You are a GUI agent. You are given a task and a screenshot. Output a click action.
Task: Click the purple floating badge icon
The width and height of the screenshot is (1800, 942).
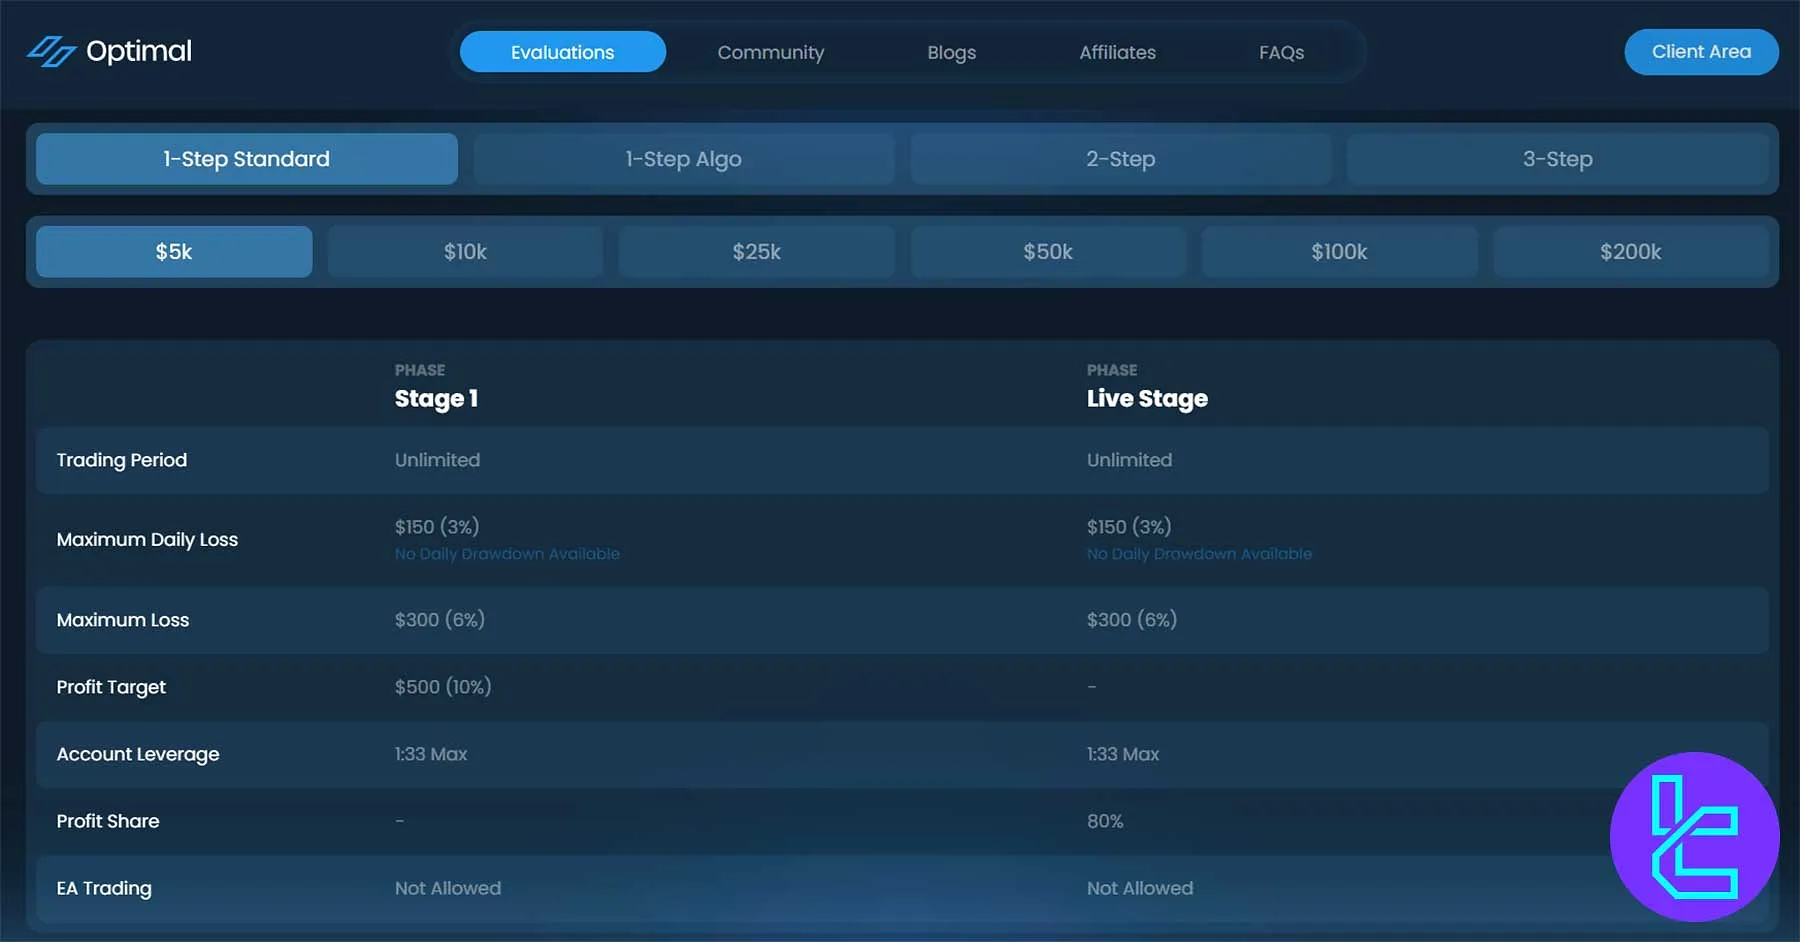click(x=1694, y=836)
